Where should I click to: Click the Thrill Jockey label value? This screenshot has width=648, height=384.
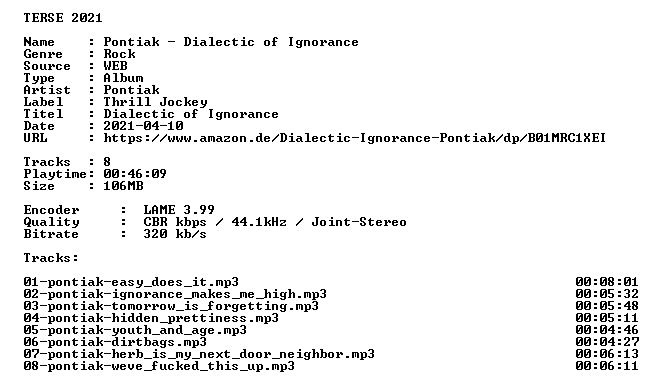[x=155, y=102]
